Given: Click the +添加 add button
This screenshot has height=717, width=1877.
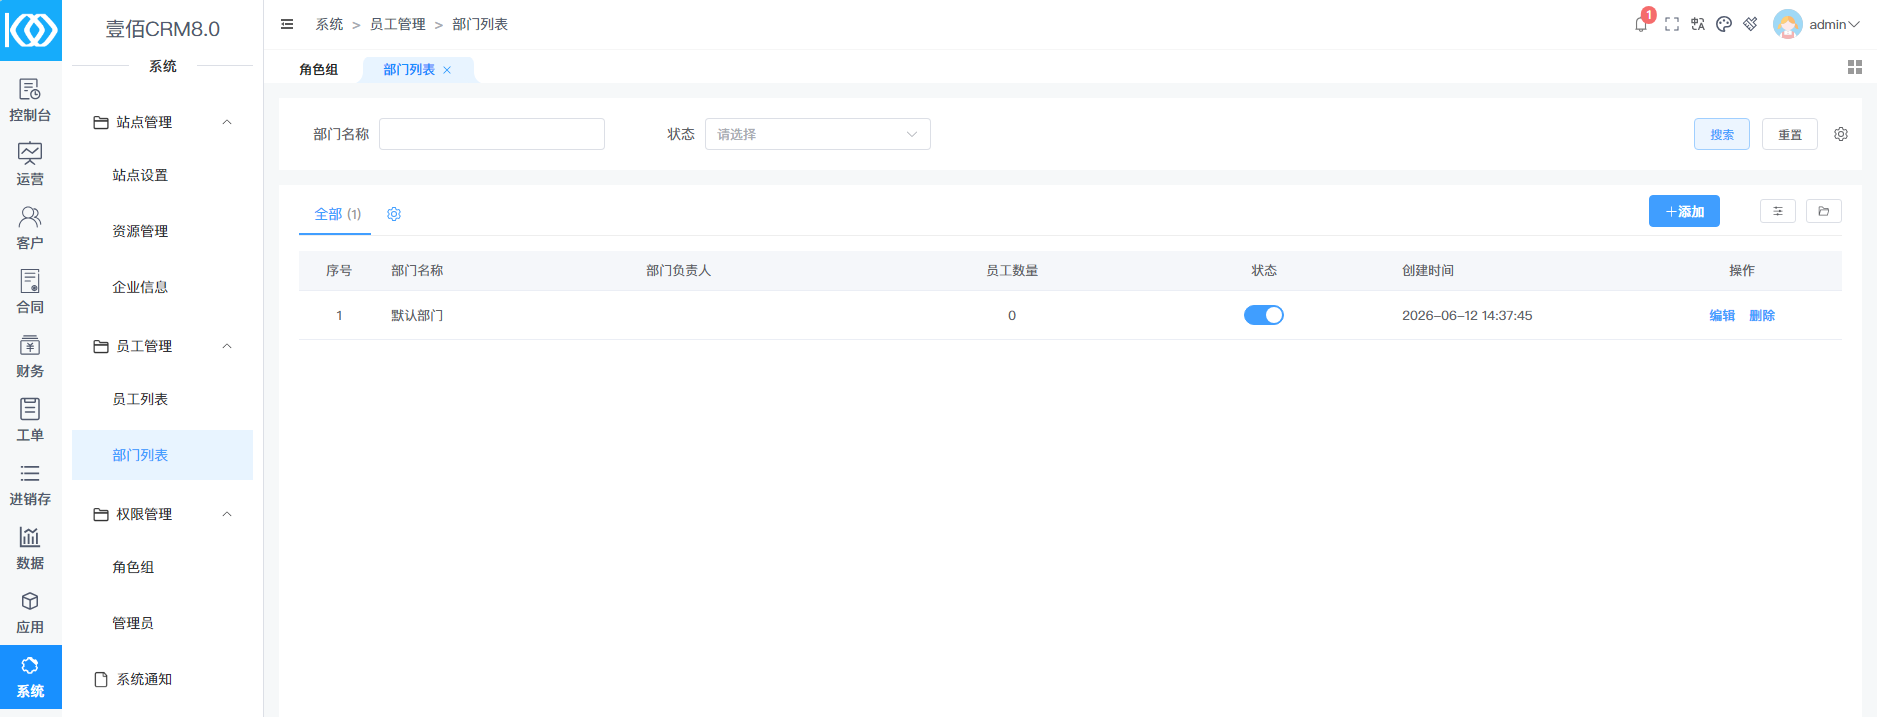Looking at the screenshot, I should tap(1684, 211).
